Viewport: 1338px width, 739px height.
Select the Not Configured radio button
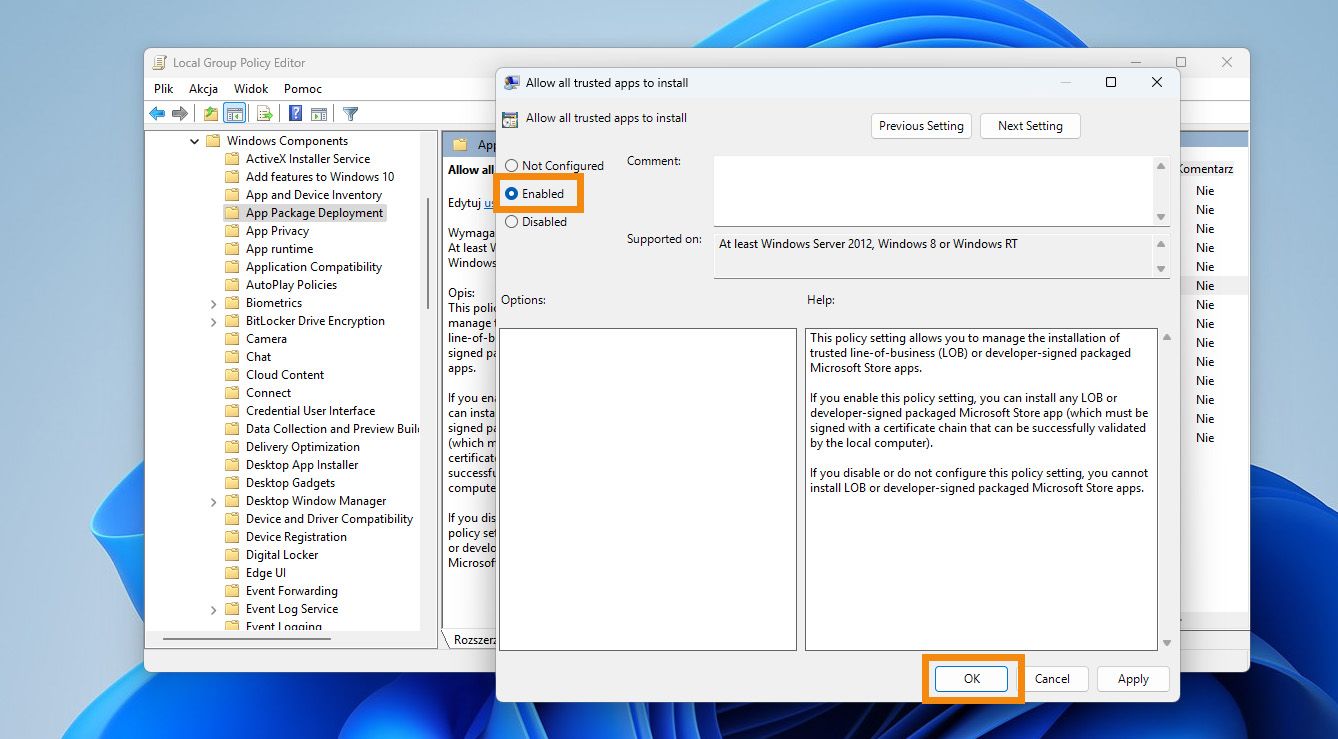click(512, 166)
